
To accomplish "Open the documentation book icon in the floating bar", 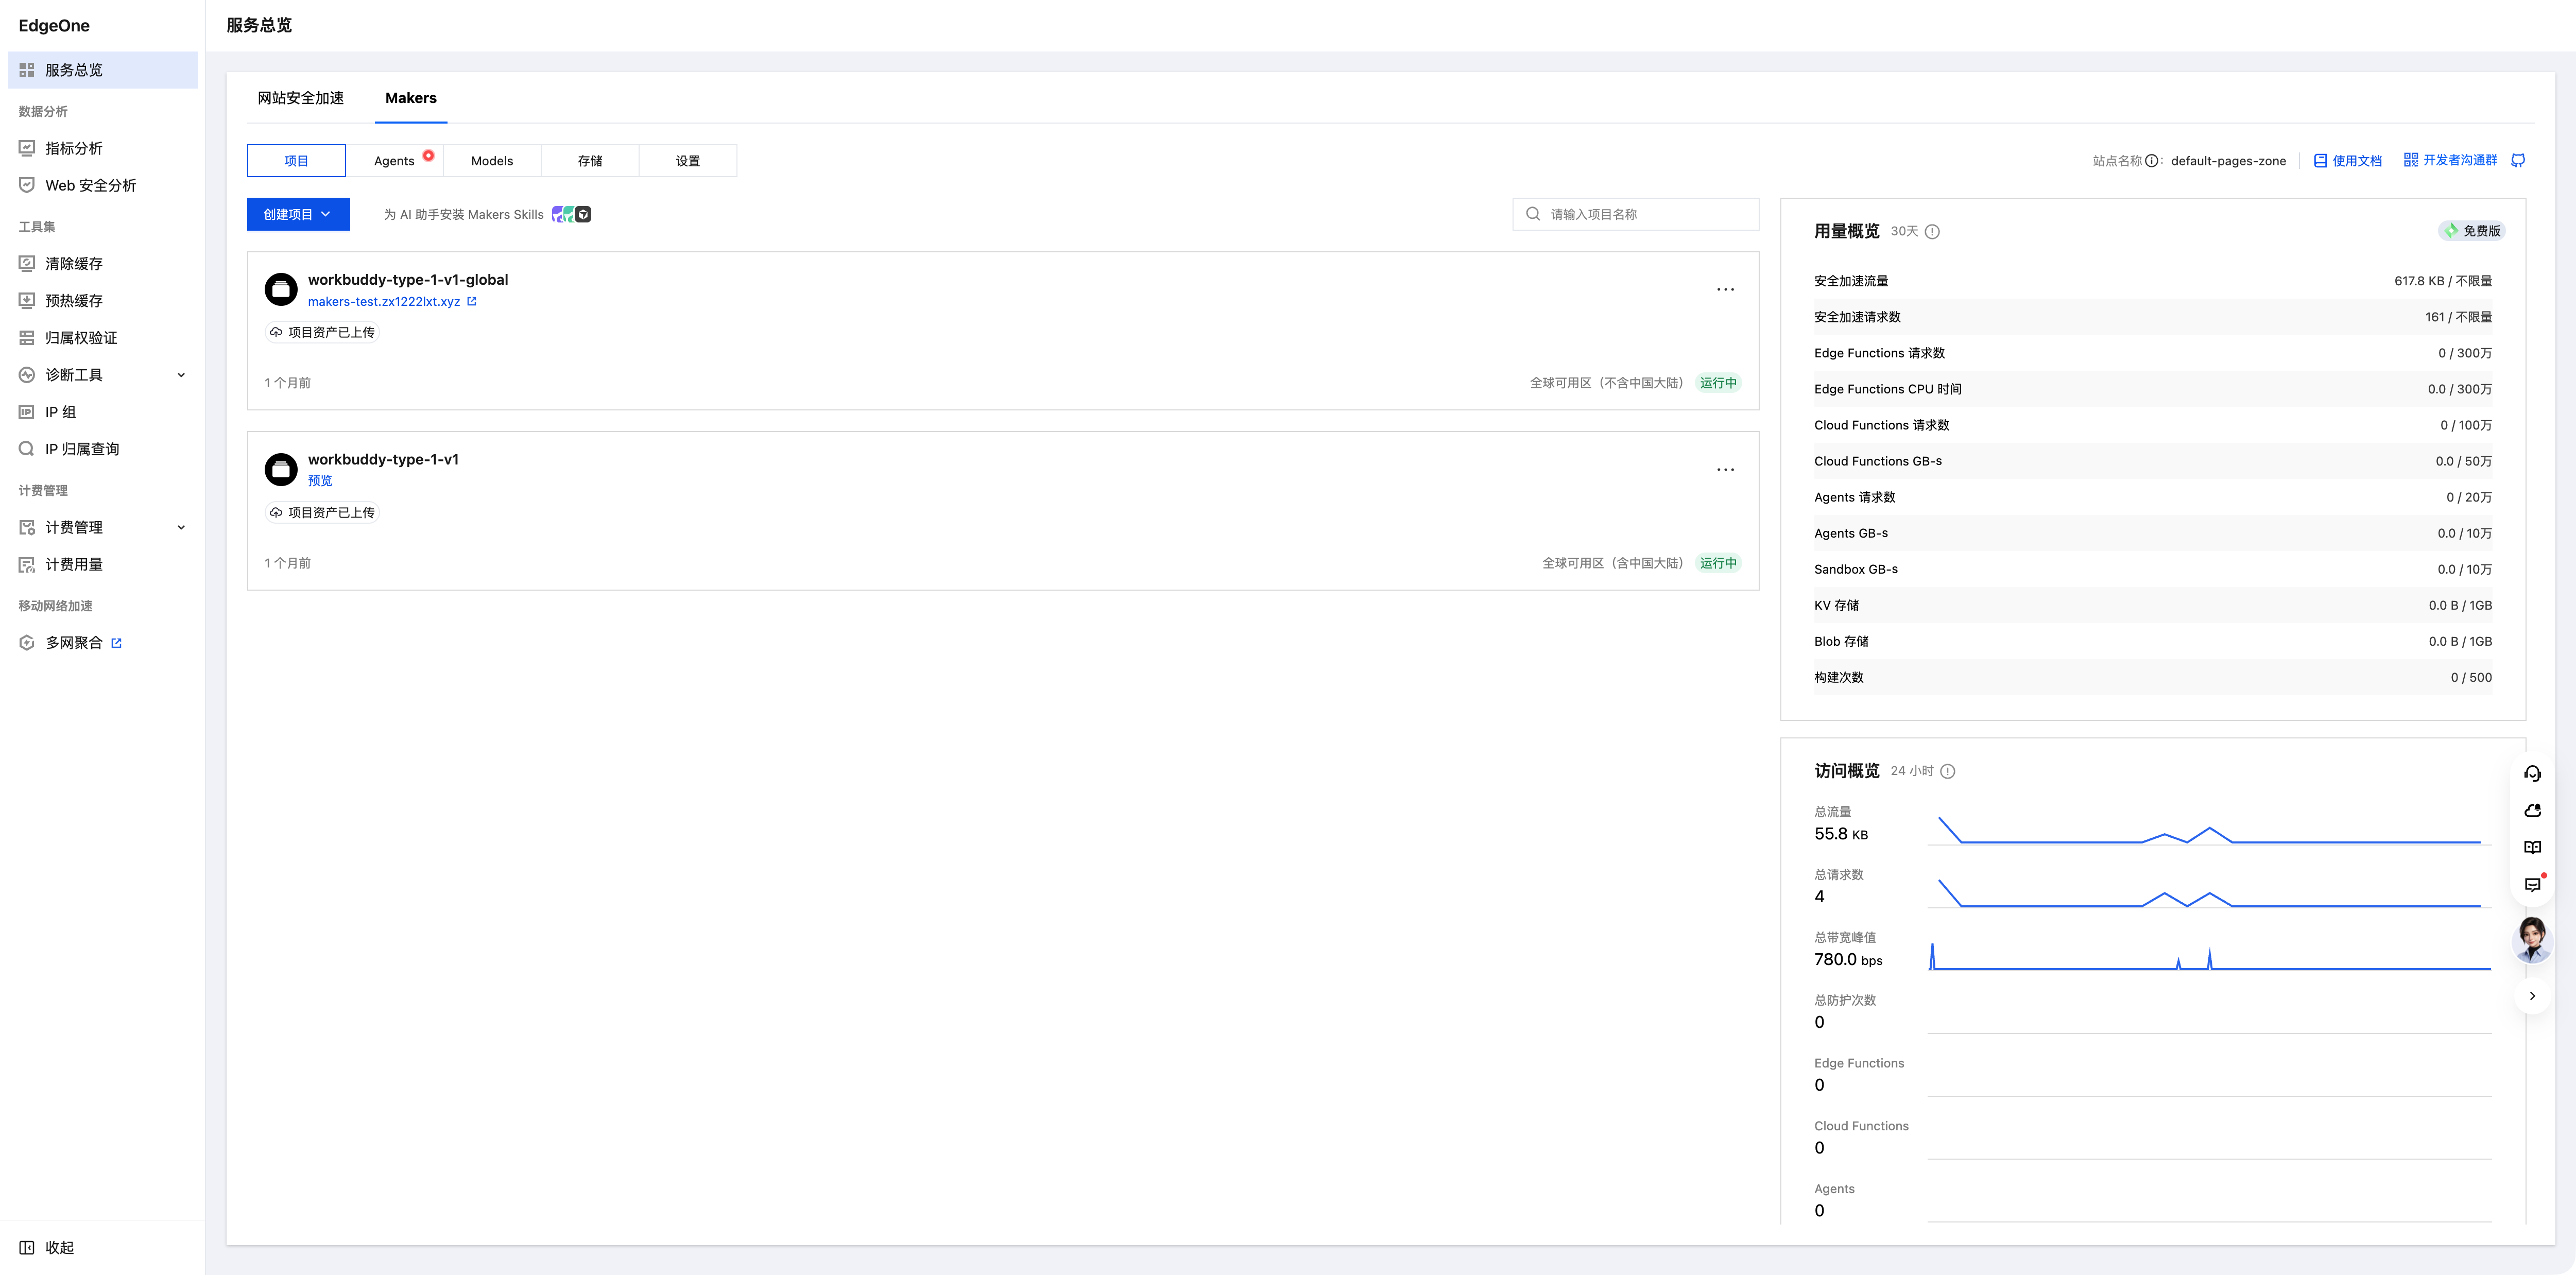I will pos(2532,847).
